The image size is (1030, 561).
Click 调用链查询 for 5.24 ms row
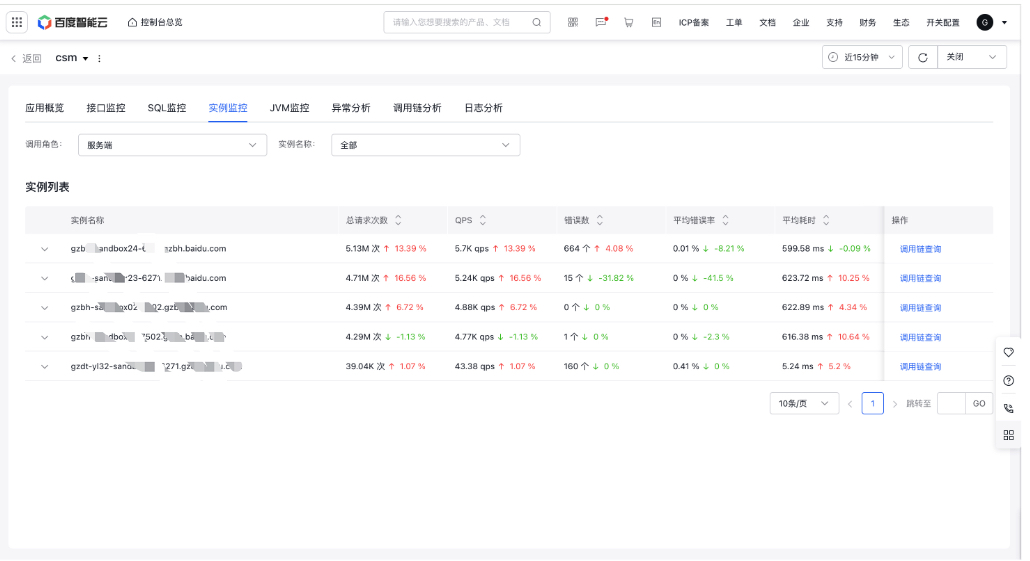pyautogui.click(x=920, y=367)
